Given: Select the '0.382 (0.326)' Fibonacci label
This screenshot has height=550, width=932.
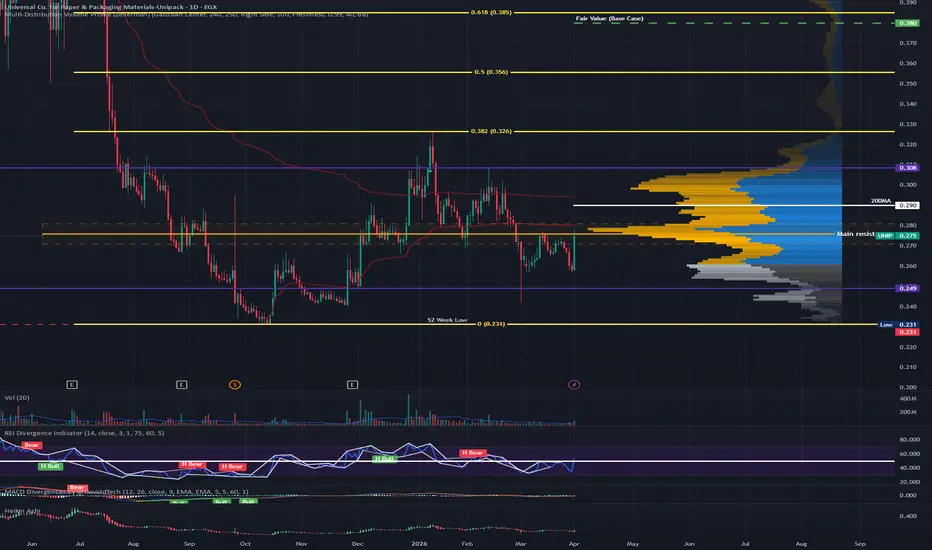Looking at the screenshot, I should click(x=491, y=131).
